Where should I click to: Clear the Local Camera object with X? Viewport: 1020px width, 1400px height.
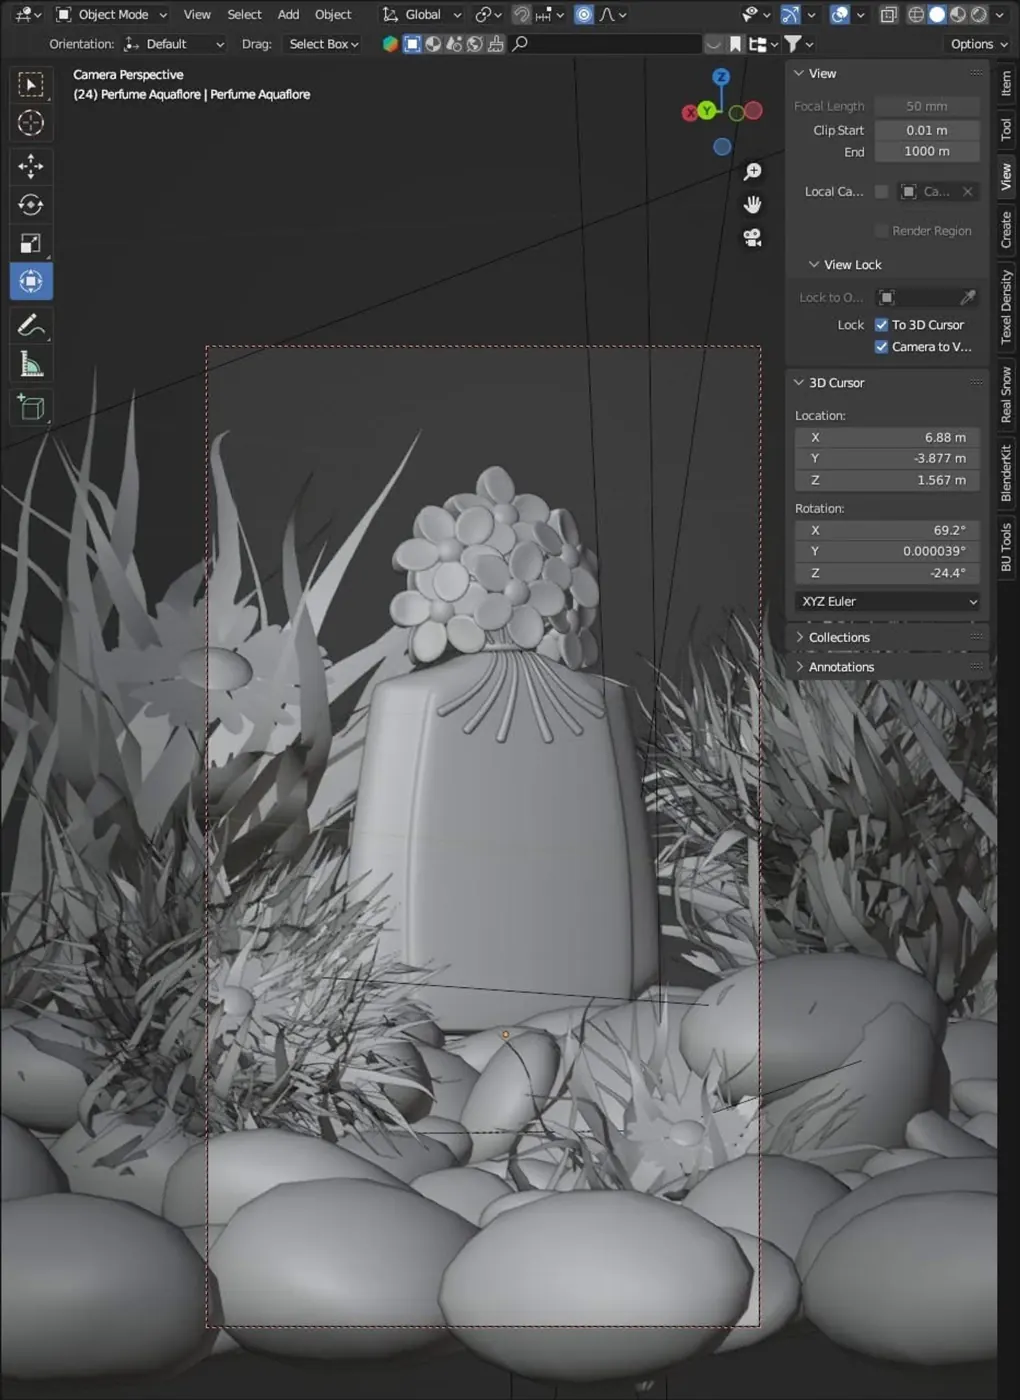967,191
